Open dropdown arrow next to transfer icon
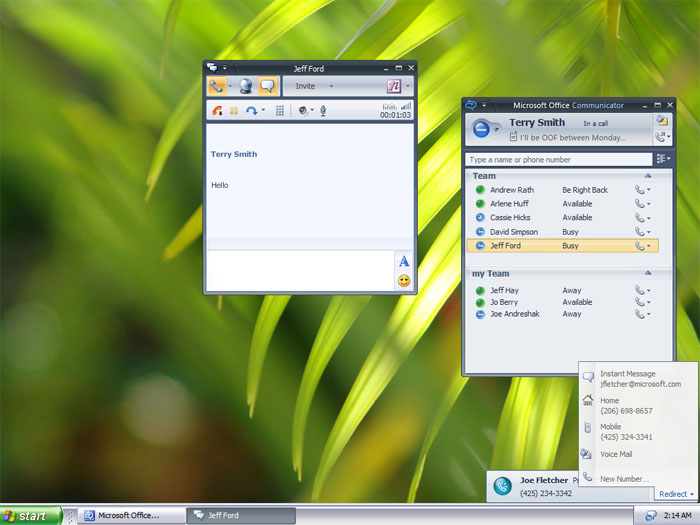Viewport: 700px width, 525px height. point(263,110)
